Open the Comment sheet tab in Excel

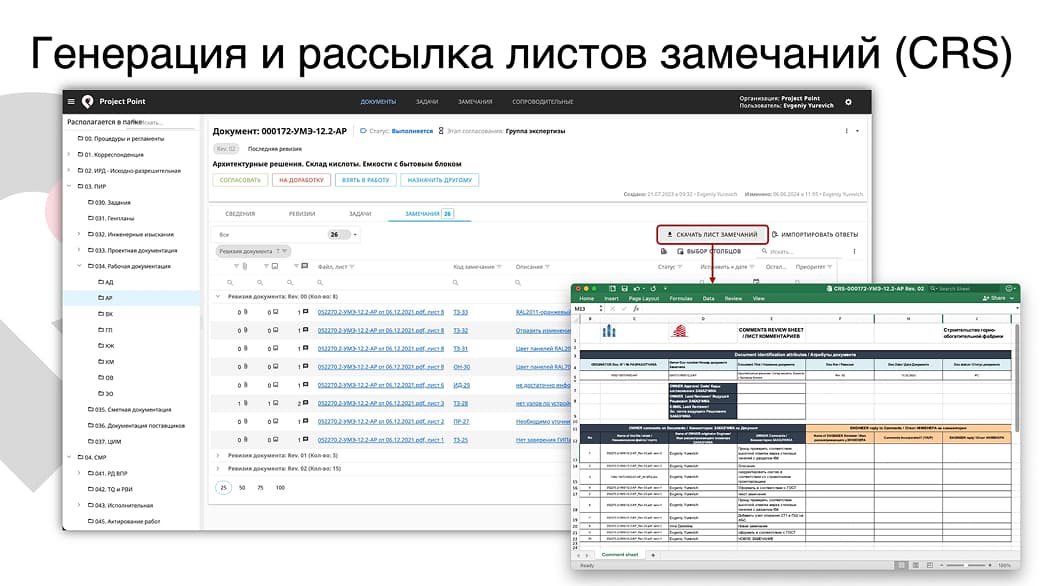click(619, 555)
